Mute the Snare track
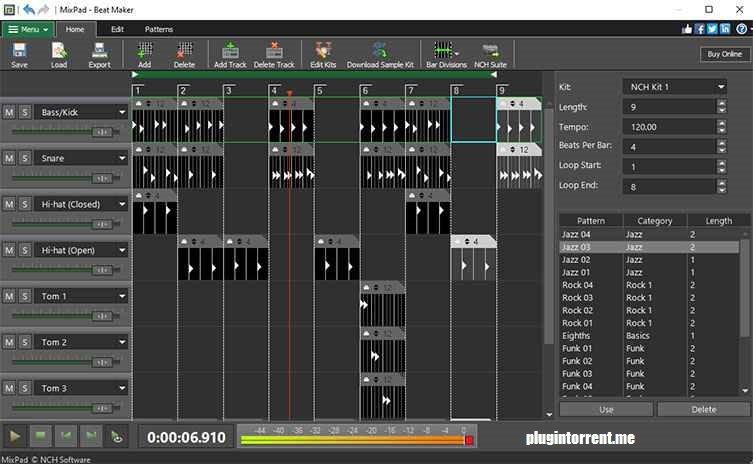 click(9, 158)
